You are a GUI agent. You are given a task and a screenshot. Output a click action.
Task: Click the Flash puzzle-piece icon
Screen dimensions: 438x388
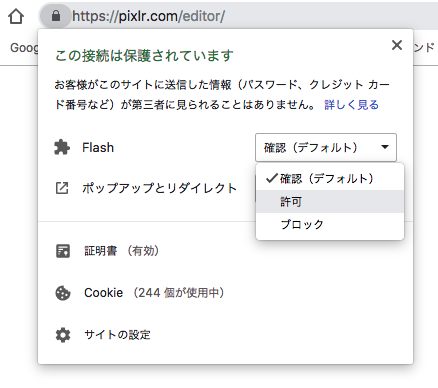(x=62, y=147)
